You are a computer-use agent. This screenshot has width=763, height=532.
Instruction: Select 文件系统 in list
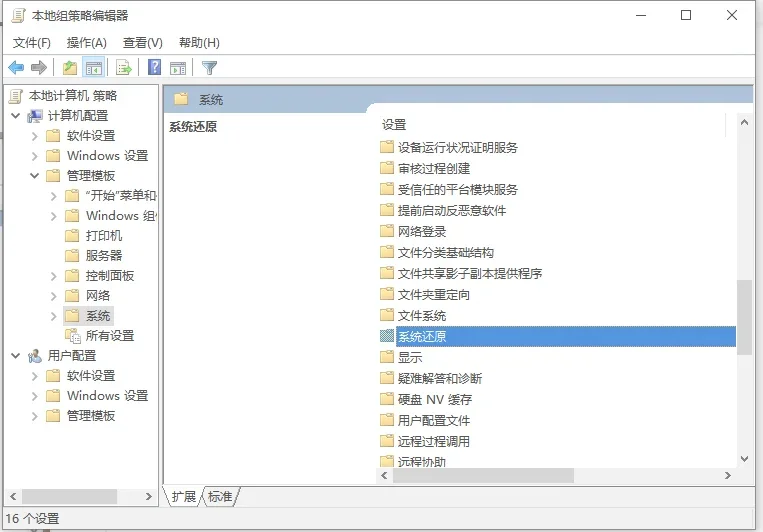pyautogui.click(x=421, y=315)
